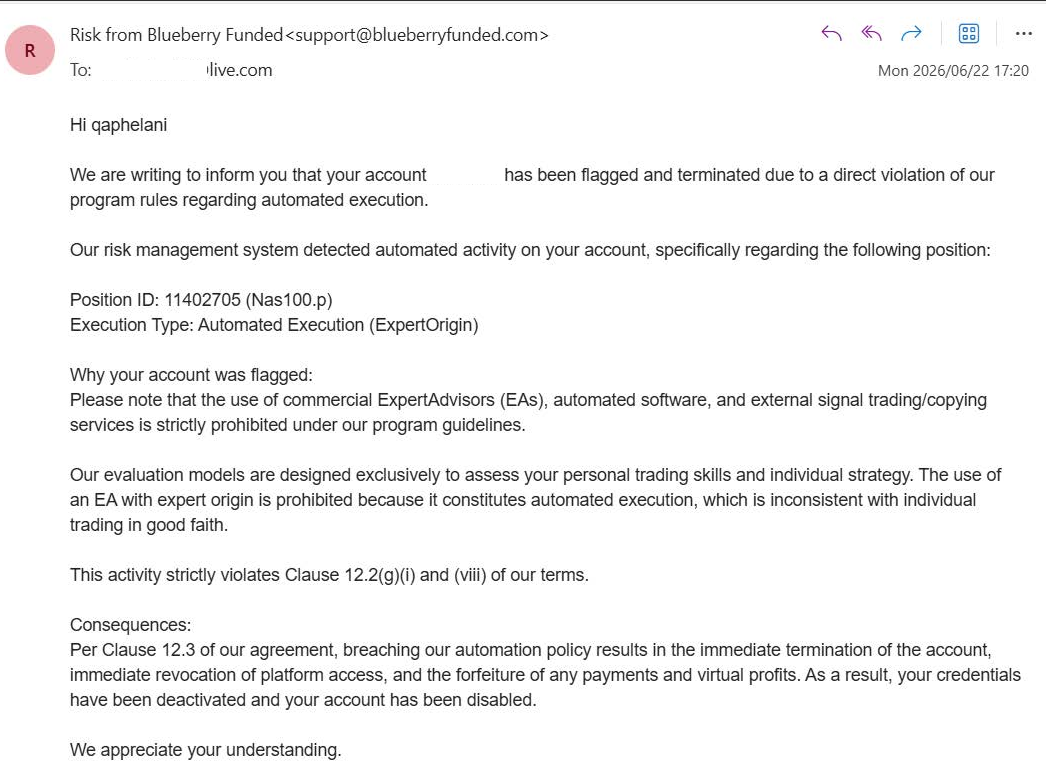Click the Hi qaphelani greeting line
The height and width of the screenshot is (775, 1046).
pyautogui.click(x=119, y=125)
